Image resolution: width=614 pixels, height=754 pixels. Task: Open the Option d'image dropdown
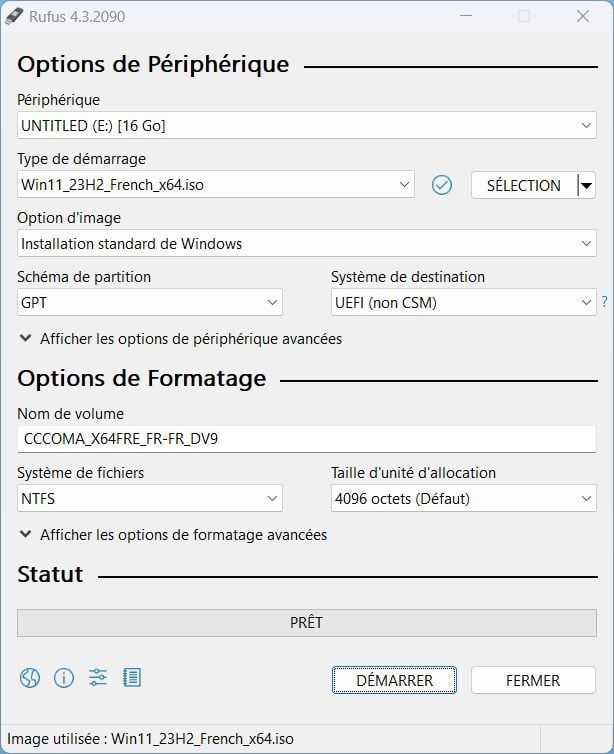tap(307, 244)
